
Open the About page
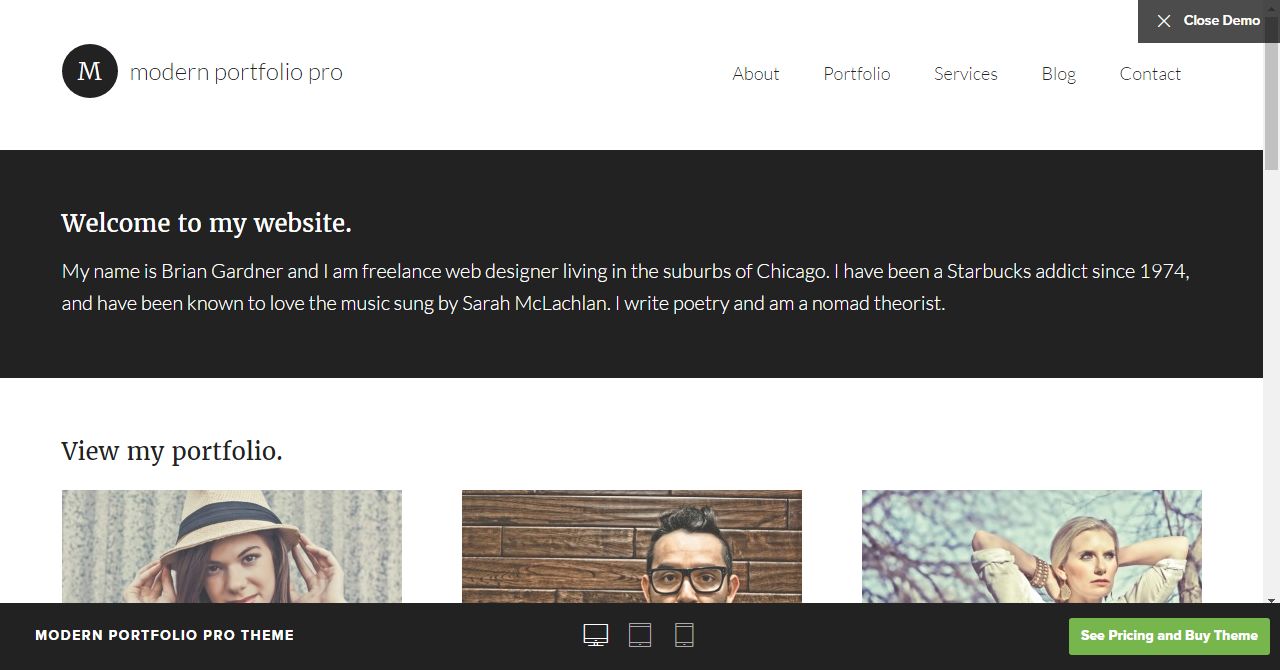[x=755, y=74]
